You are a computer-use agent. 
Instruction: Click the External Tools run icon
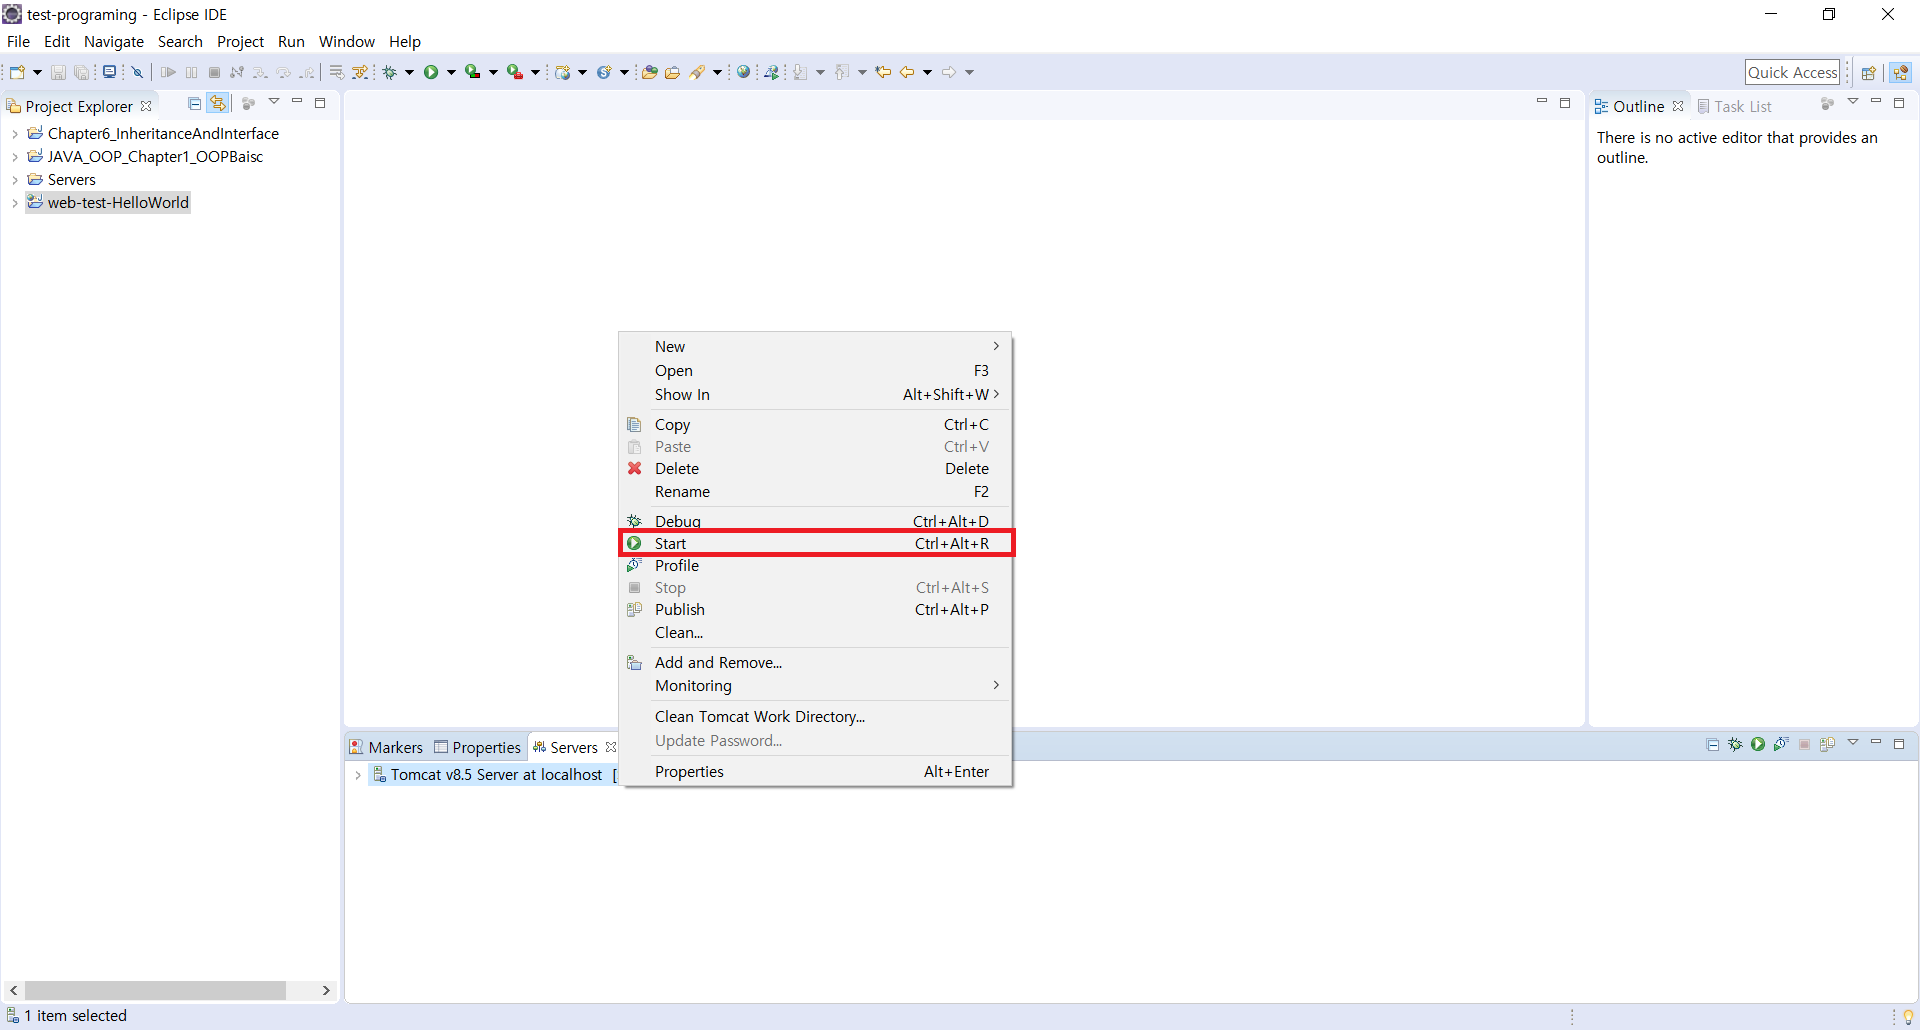pyautogui.click(x=515, y=72)
